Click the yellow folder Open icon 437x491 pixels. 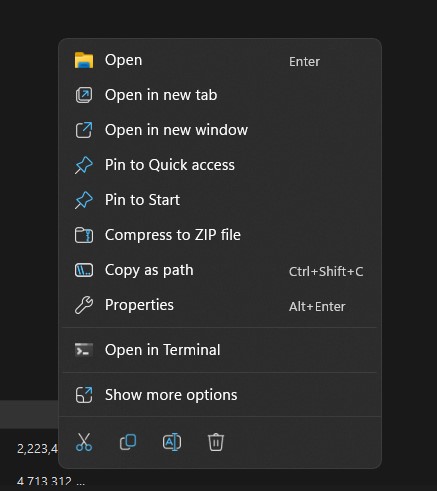point(84,60)
